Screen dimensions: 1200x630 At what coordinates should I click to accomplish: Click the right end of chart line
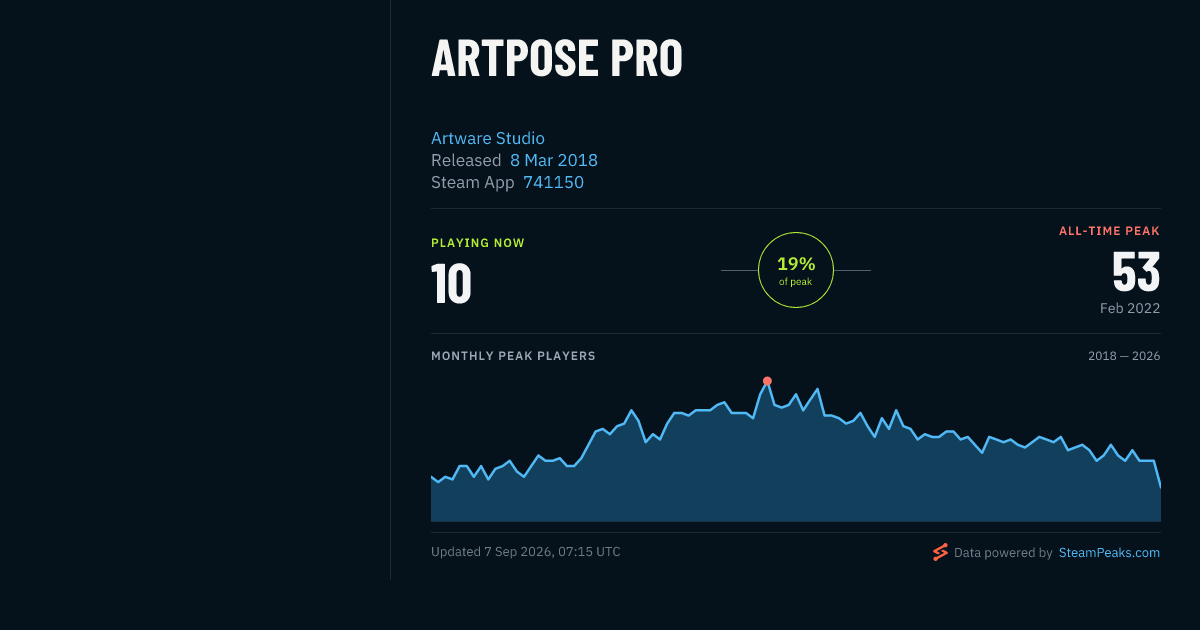pos(1160,487)
